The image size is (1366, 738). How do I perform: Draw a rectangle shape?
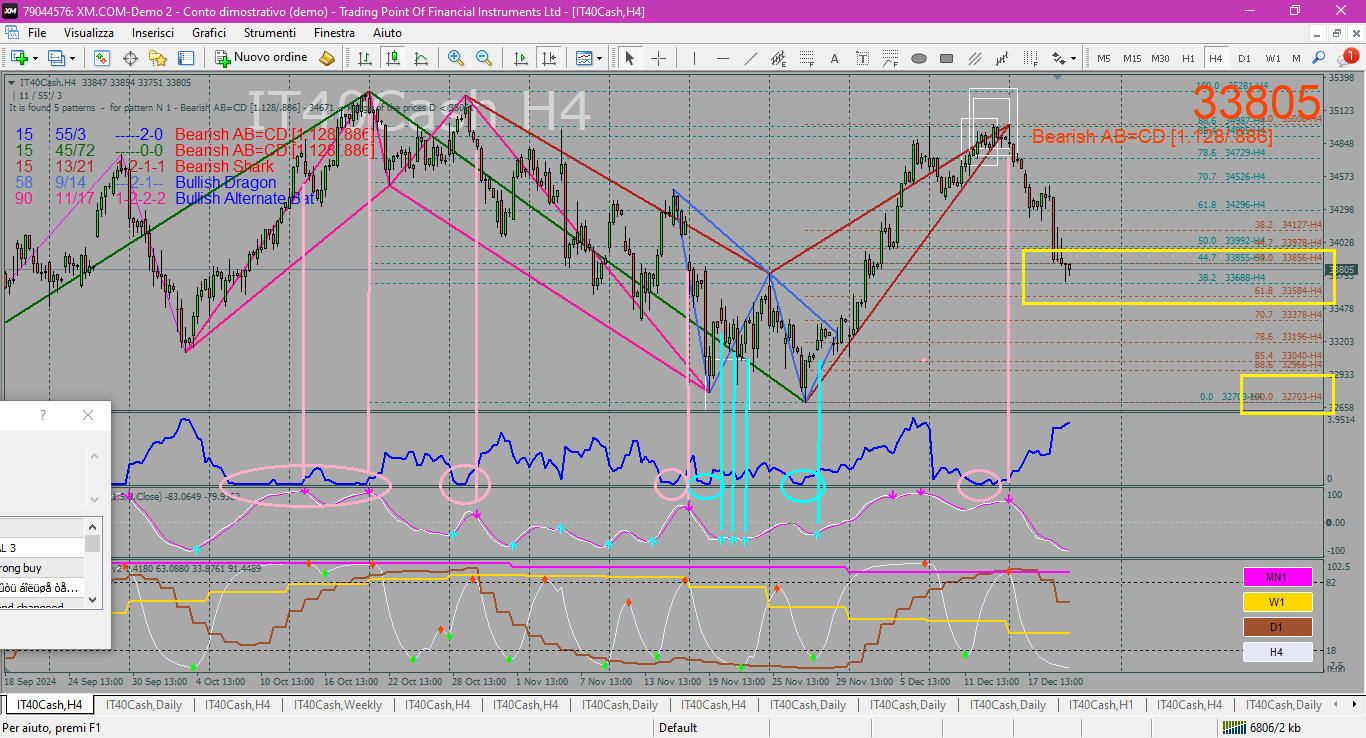pos(947,58)
